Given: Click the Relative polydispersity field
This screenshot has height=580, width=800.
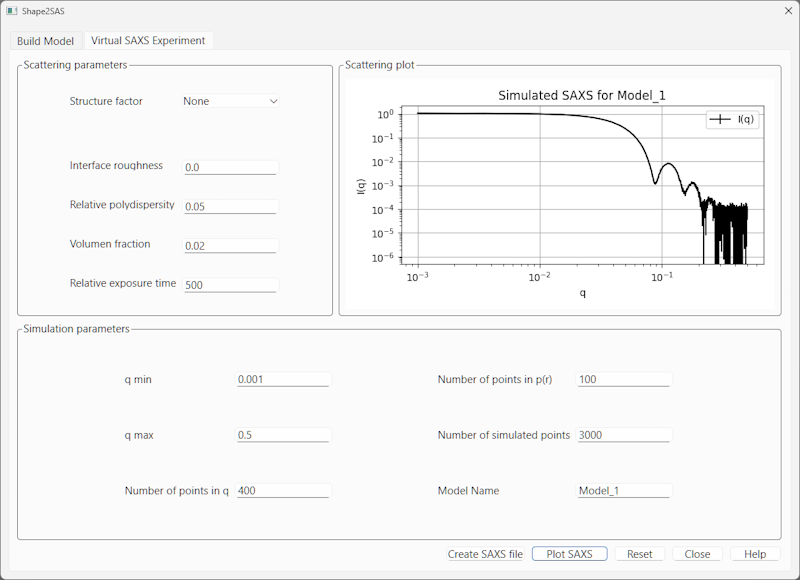Looking at the screenshot, I should click(x=230, y=206).
